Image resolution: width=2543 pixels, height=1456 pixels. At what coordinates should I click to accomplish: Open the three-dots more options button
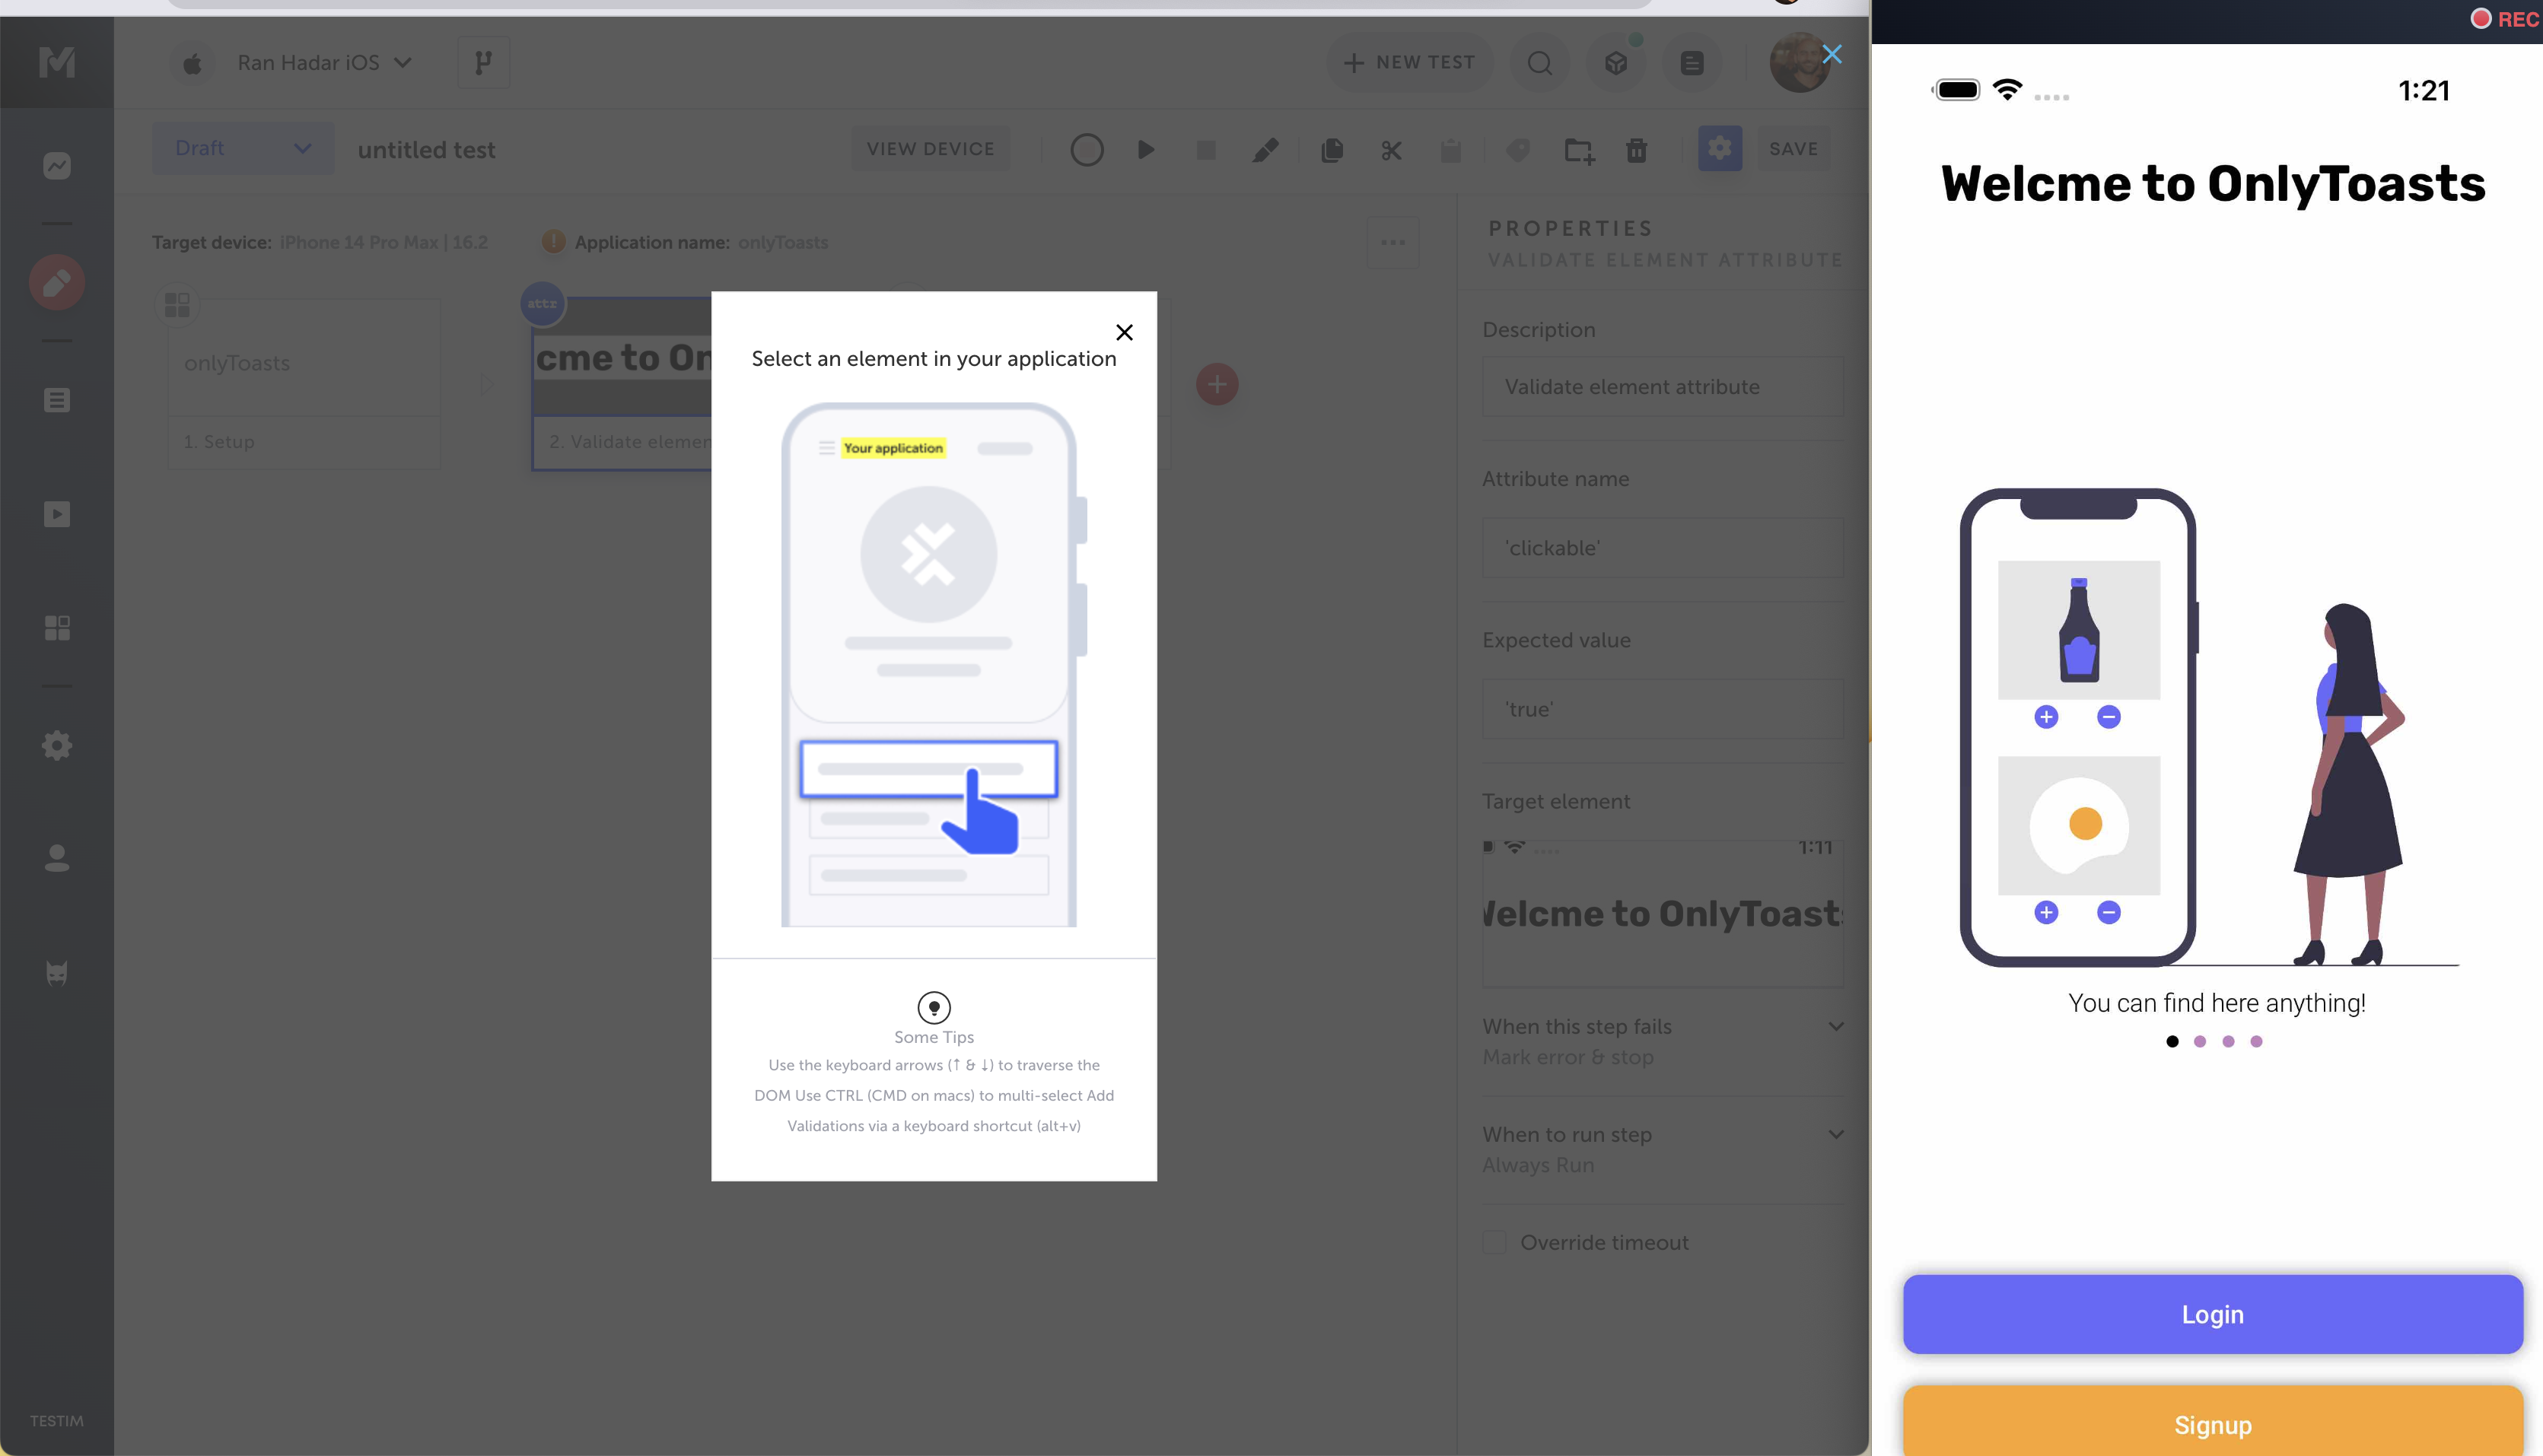tap(1393, 243)
